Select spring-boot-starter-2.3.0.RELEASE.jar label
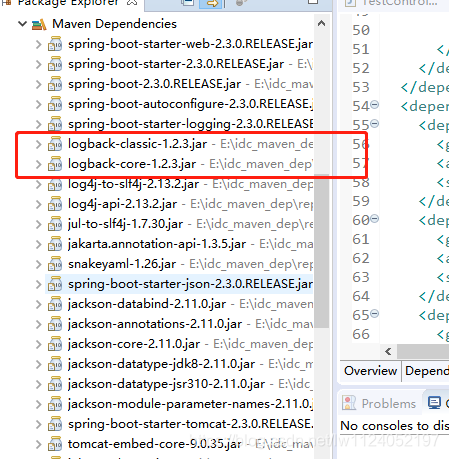449x459 pixels. pyautogui.click(x=176, y=64)
